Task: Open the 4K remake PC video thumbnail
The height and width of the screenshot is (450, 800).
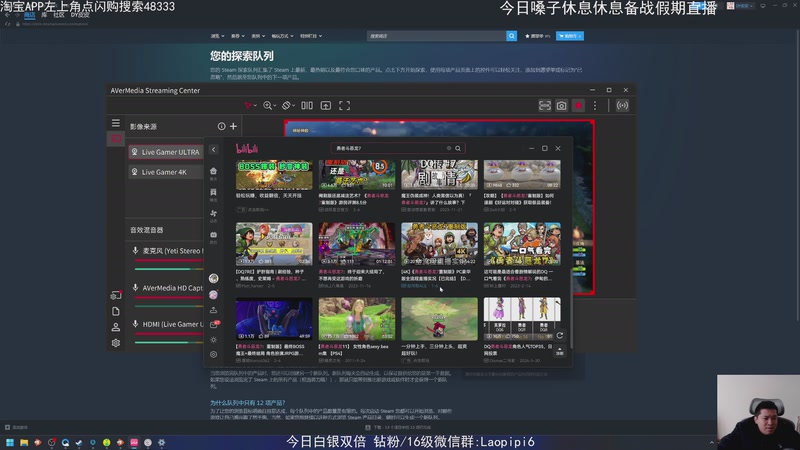Action: tap(439, 244)
